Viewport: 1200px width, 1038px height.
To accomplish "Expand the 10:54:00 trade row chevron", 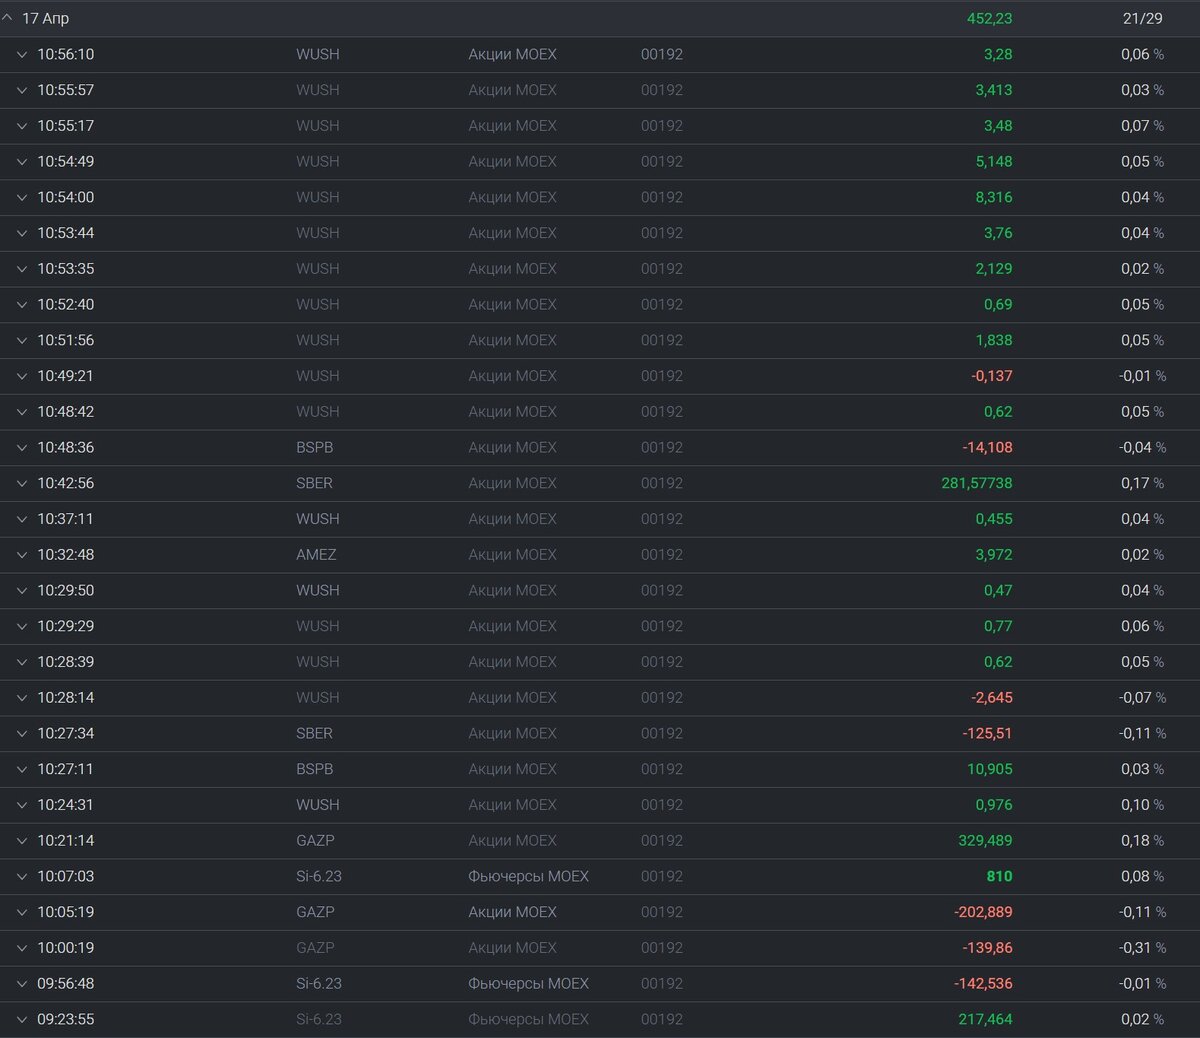I will 22,197.
